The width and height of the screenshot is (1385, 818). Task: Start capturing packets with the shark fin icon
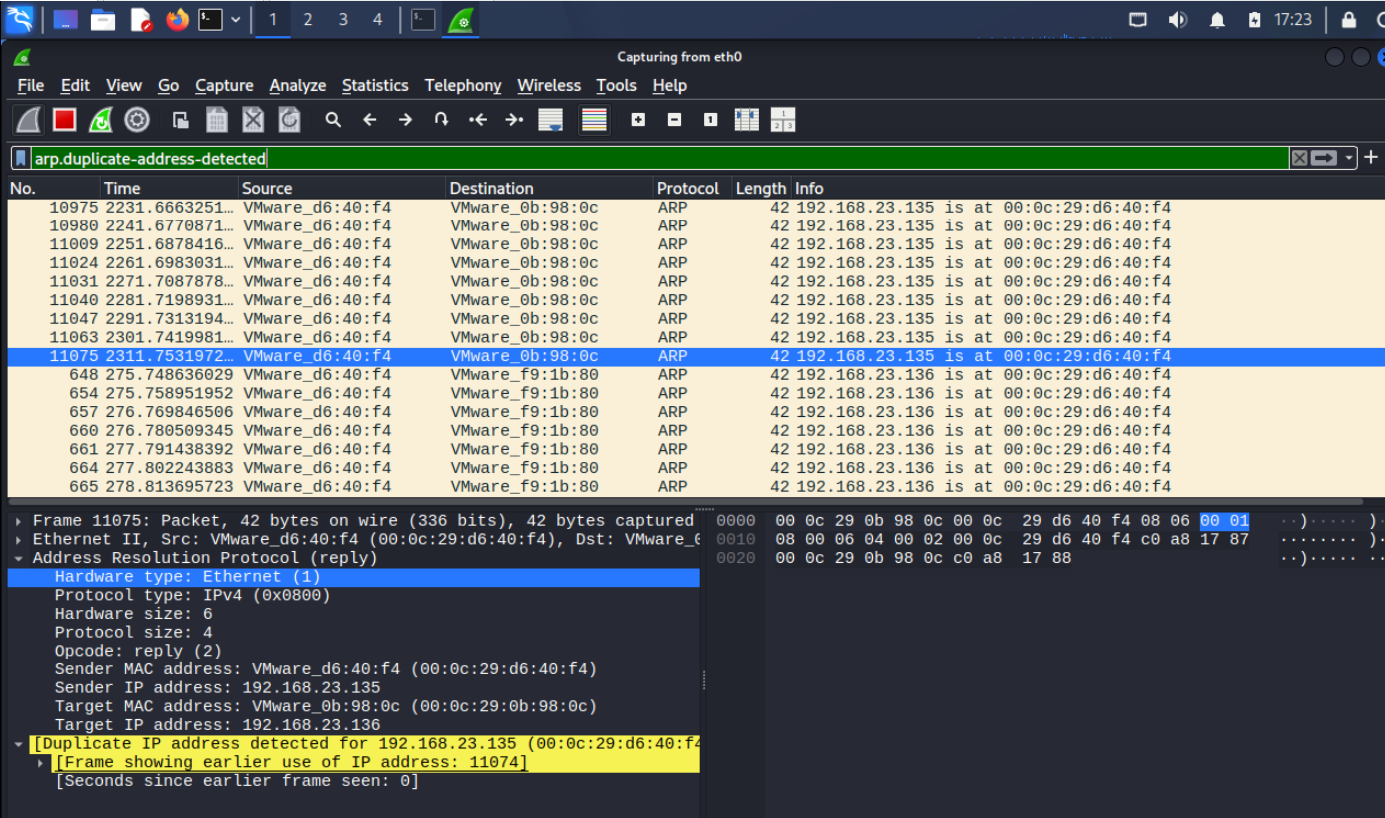29,120
